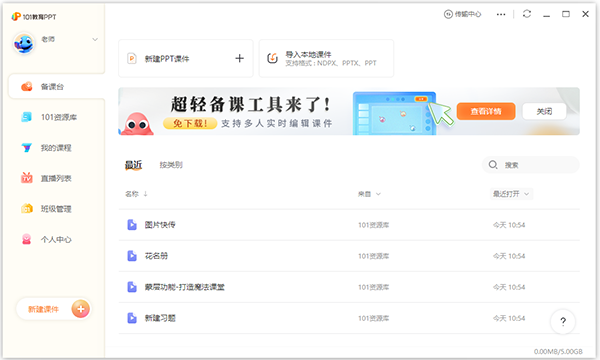Screen dimensions: 600x360
Task: Select the 最近 tab
Action: coord(134,165)
